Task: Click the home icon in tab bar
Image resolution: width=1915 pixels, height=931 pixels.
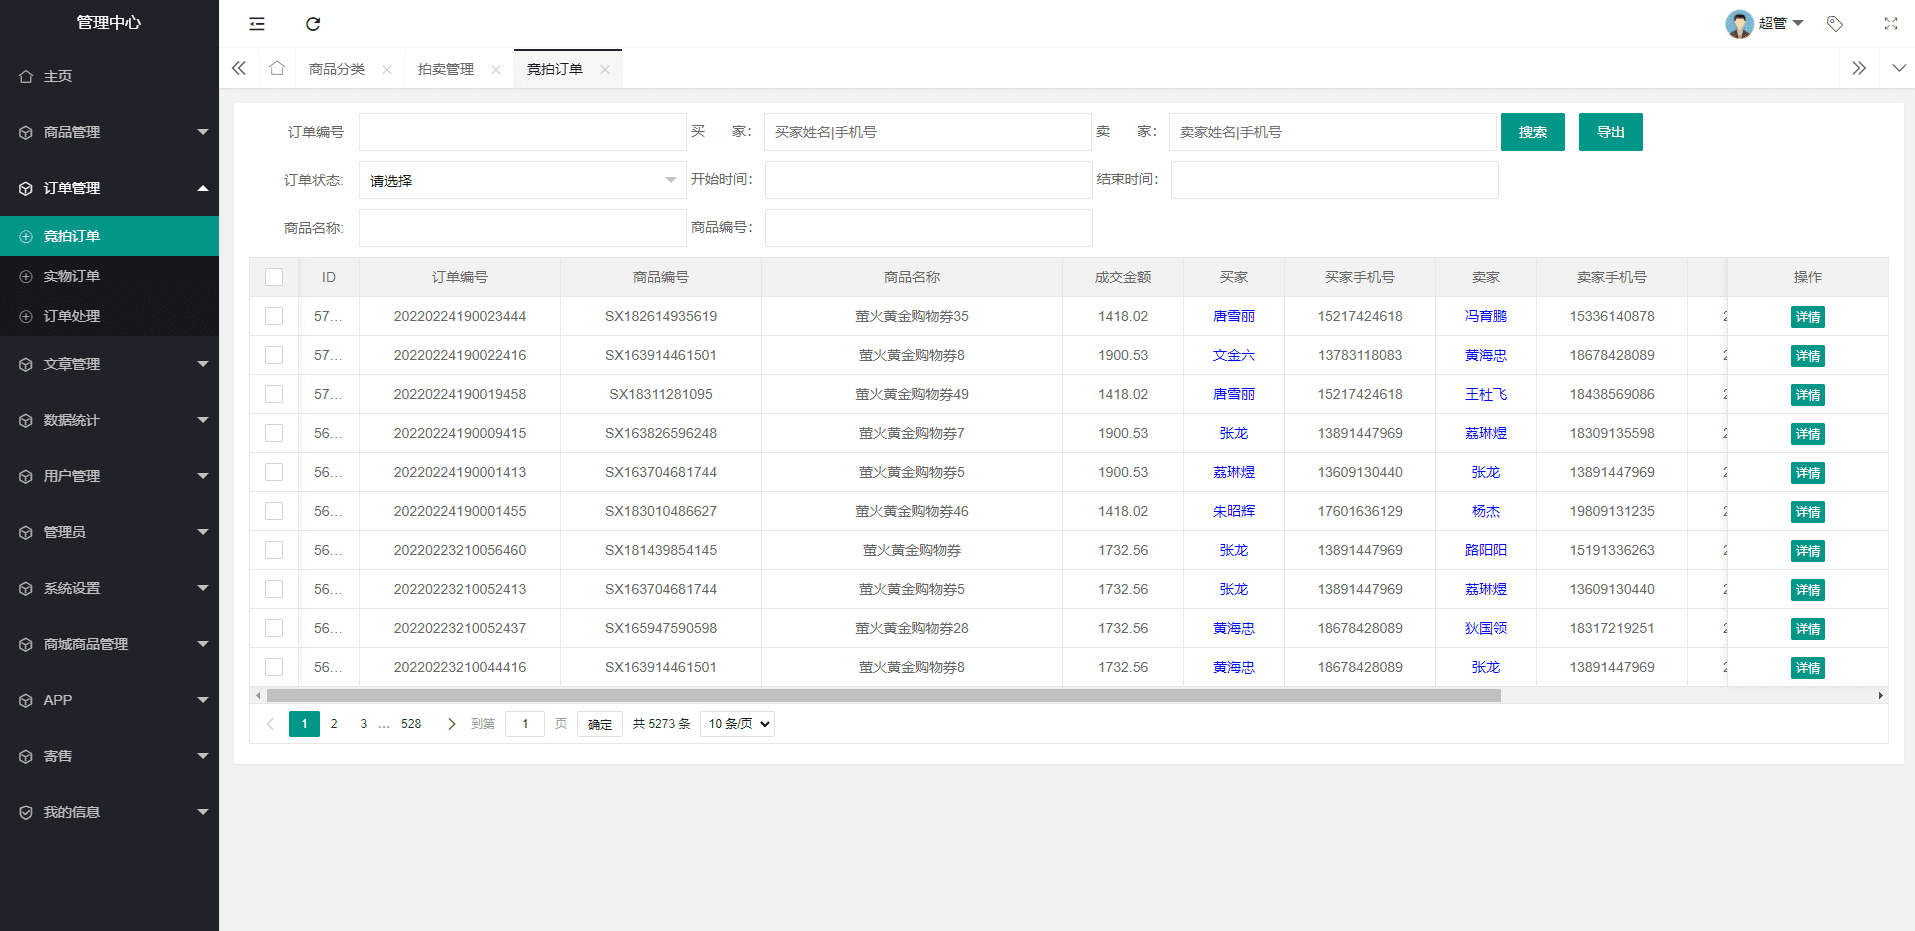Action: click(x=277, y=68)
